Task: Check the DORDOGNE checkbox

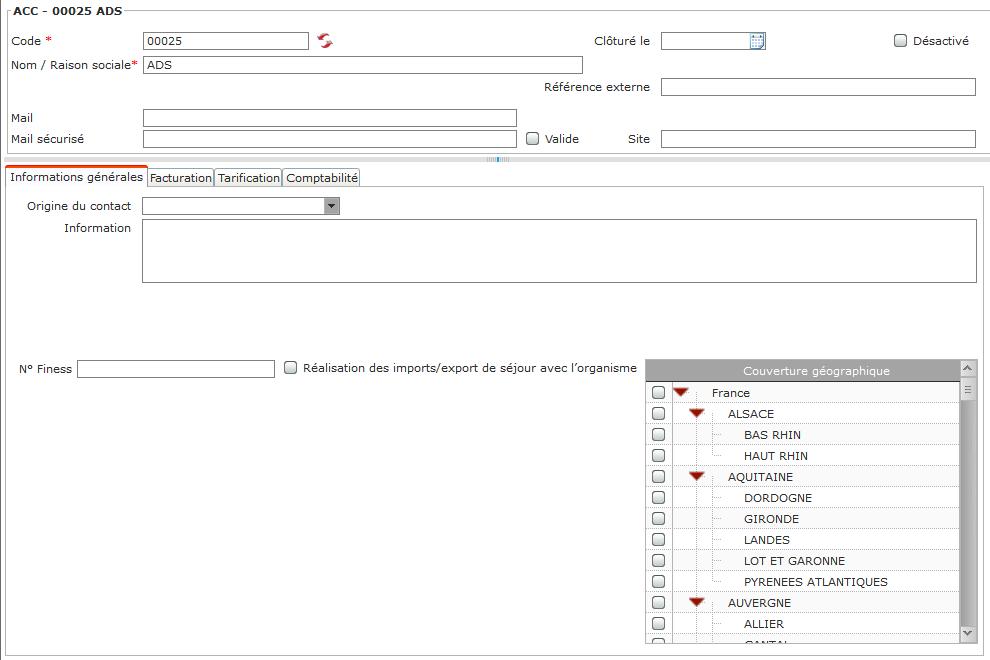Action: pyautogui.click(x=659, y=498)
